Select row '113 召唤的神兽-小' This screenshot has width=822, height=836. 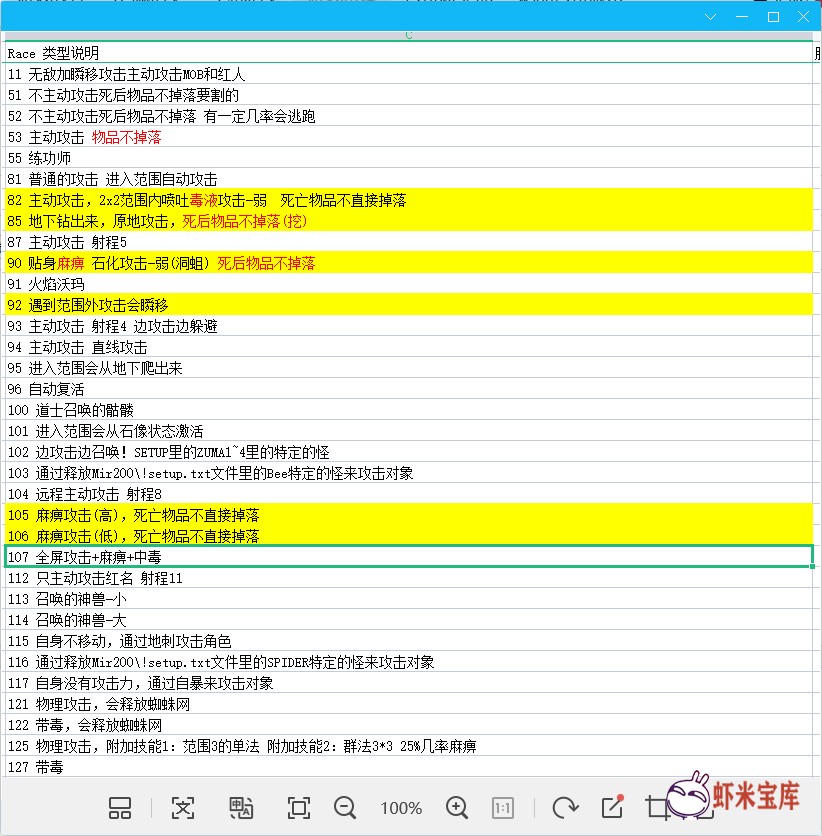pyautogui.click(x=408, y=599)
